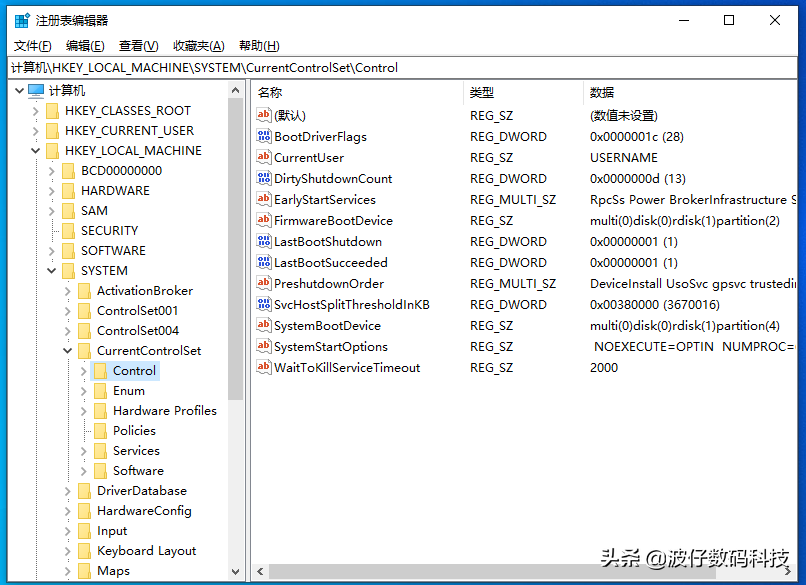
Task: Expand the HKEY_CLASSES_ROOT node arrow
Action: point(35,111)
